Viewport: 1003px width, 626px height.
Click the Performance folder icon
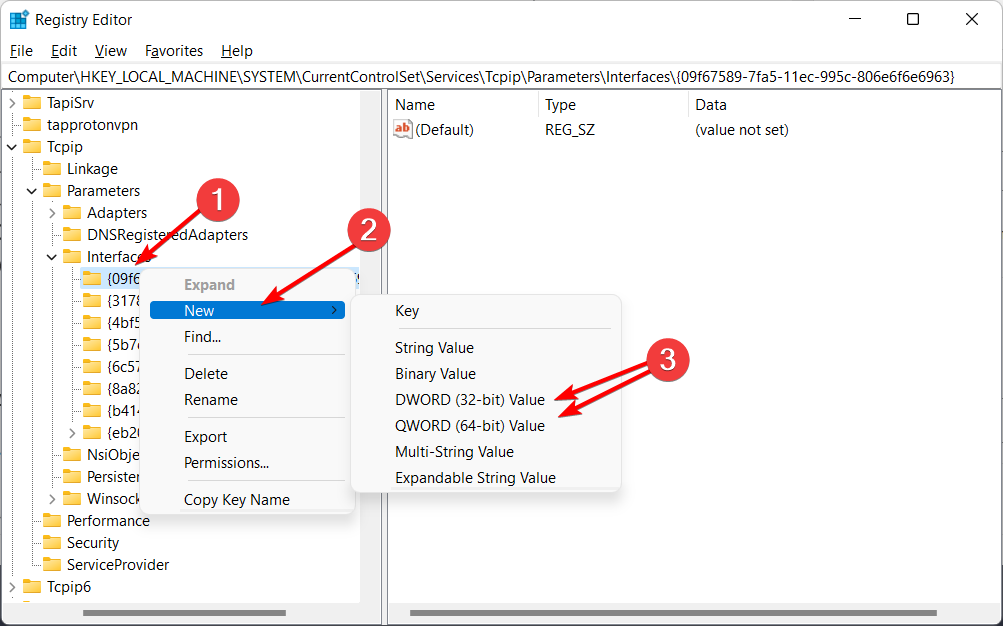click(55, 520)
